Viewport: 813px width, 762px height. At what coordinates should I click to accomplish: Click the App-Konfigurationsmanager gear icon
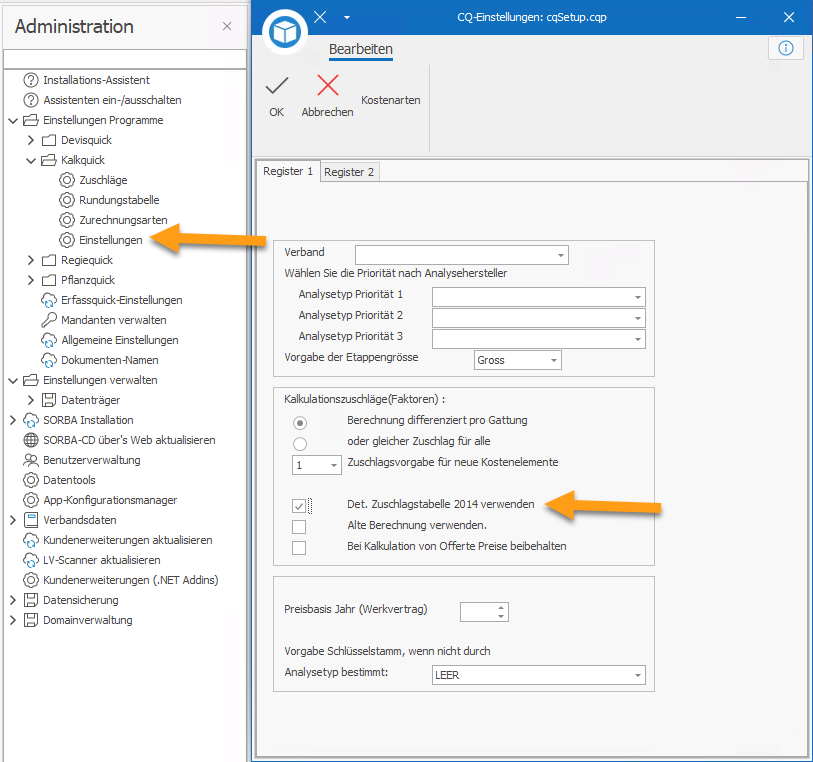coord(31,500)
